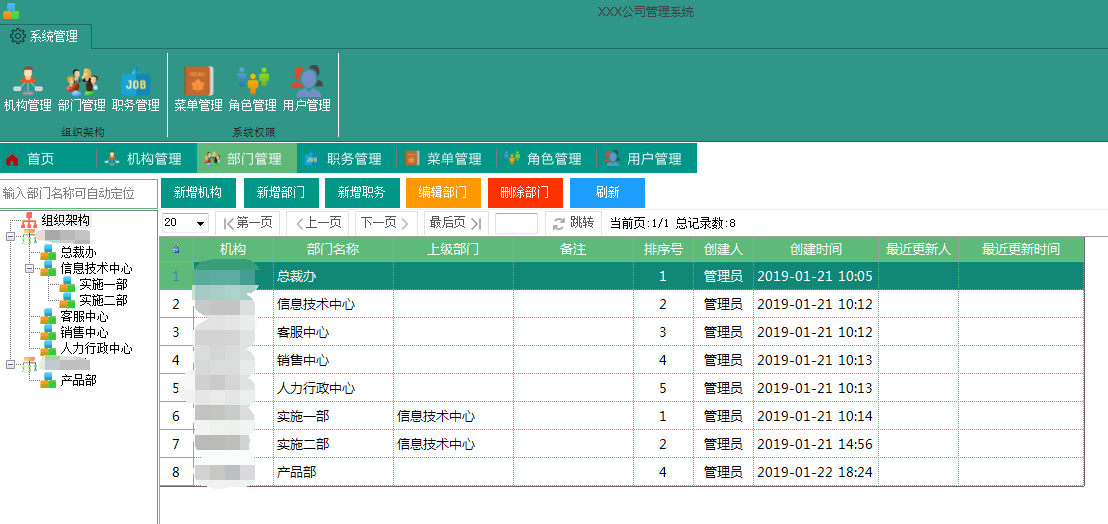This screenshot has width=1108, height=524.
Task: Open 职务管理 JOB ribbon icon
Action: pyautogui.click(x=136, y=81)
